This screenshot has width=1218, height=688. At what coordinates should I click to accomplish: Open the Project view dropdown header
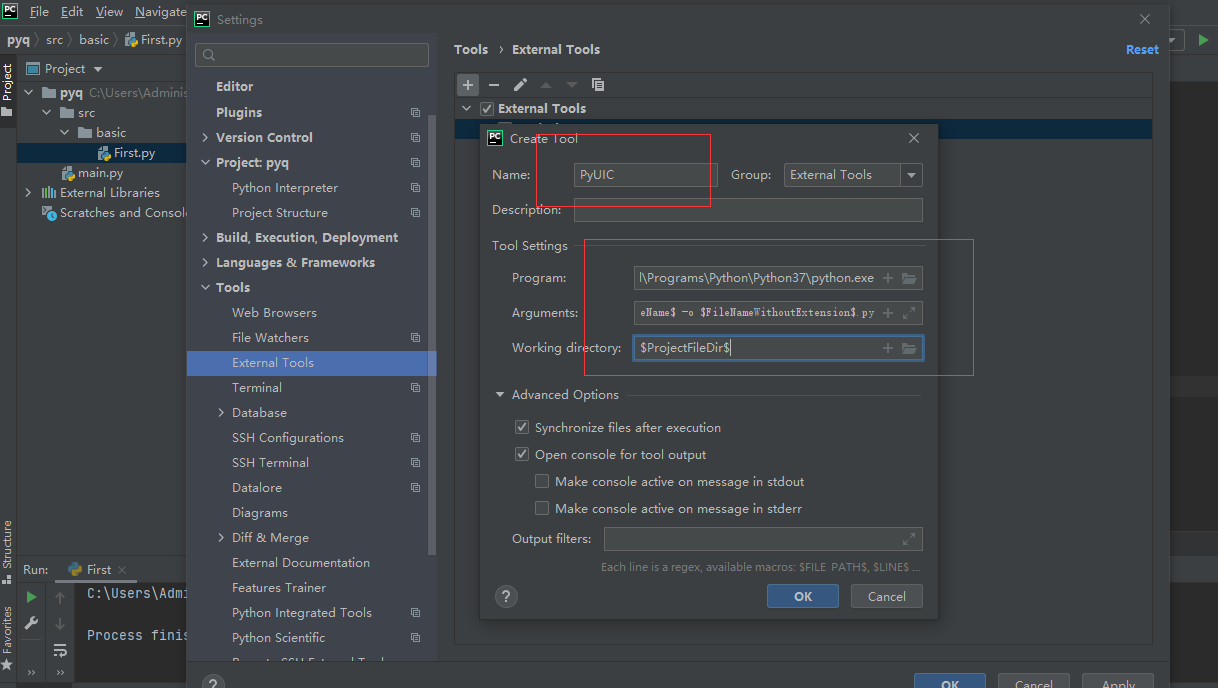point(64,69)
